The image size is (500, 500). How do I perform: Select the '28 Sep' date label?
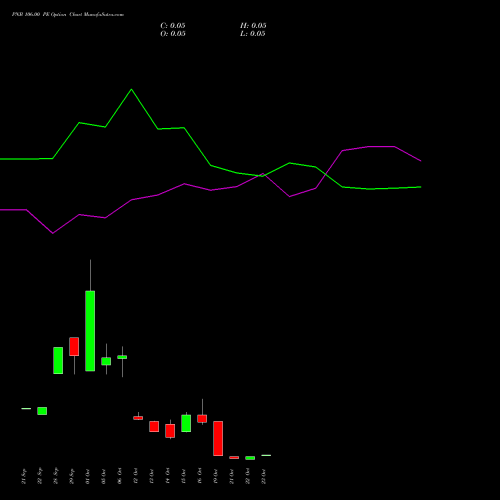pos(56,476)
